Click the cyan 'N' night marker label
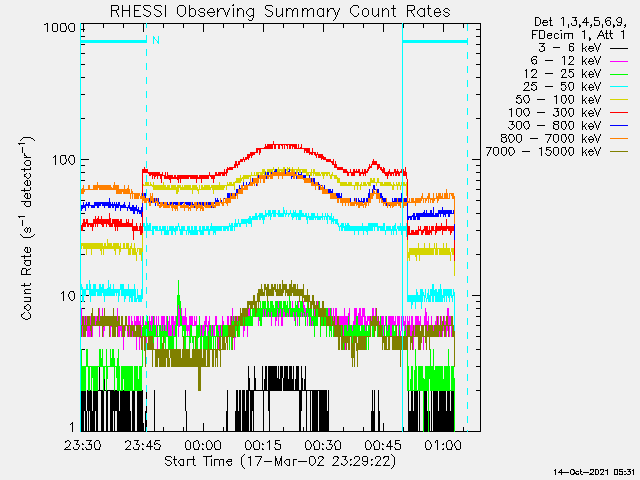The width and height of the screenshot is (640, 480). [156, 40]
